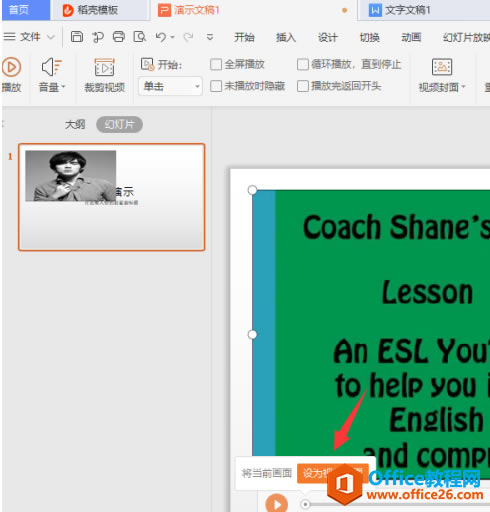Select the 大纲 outline view button

(75, 125)
